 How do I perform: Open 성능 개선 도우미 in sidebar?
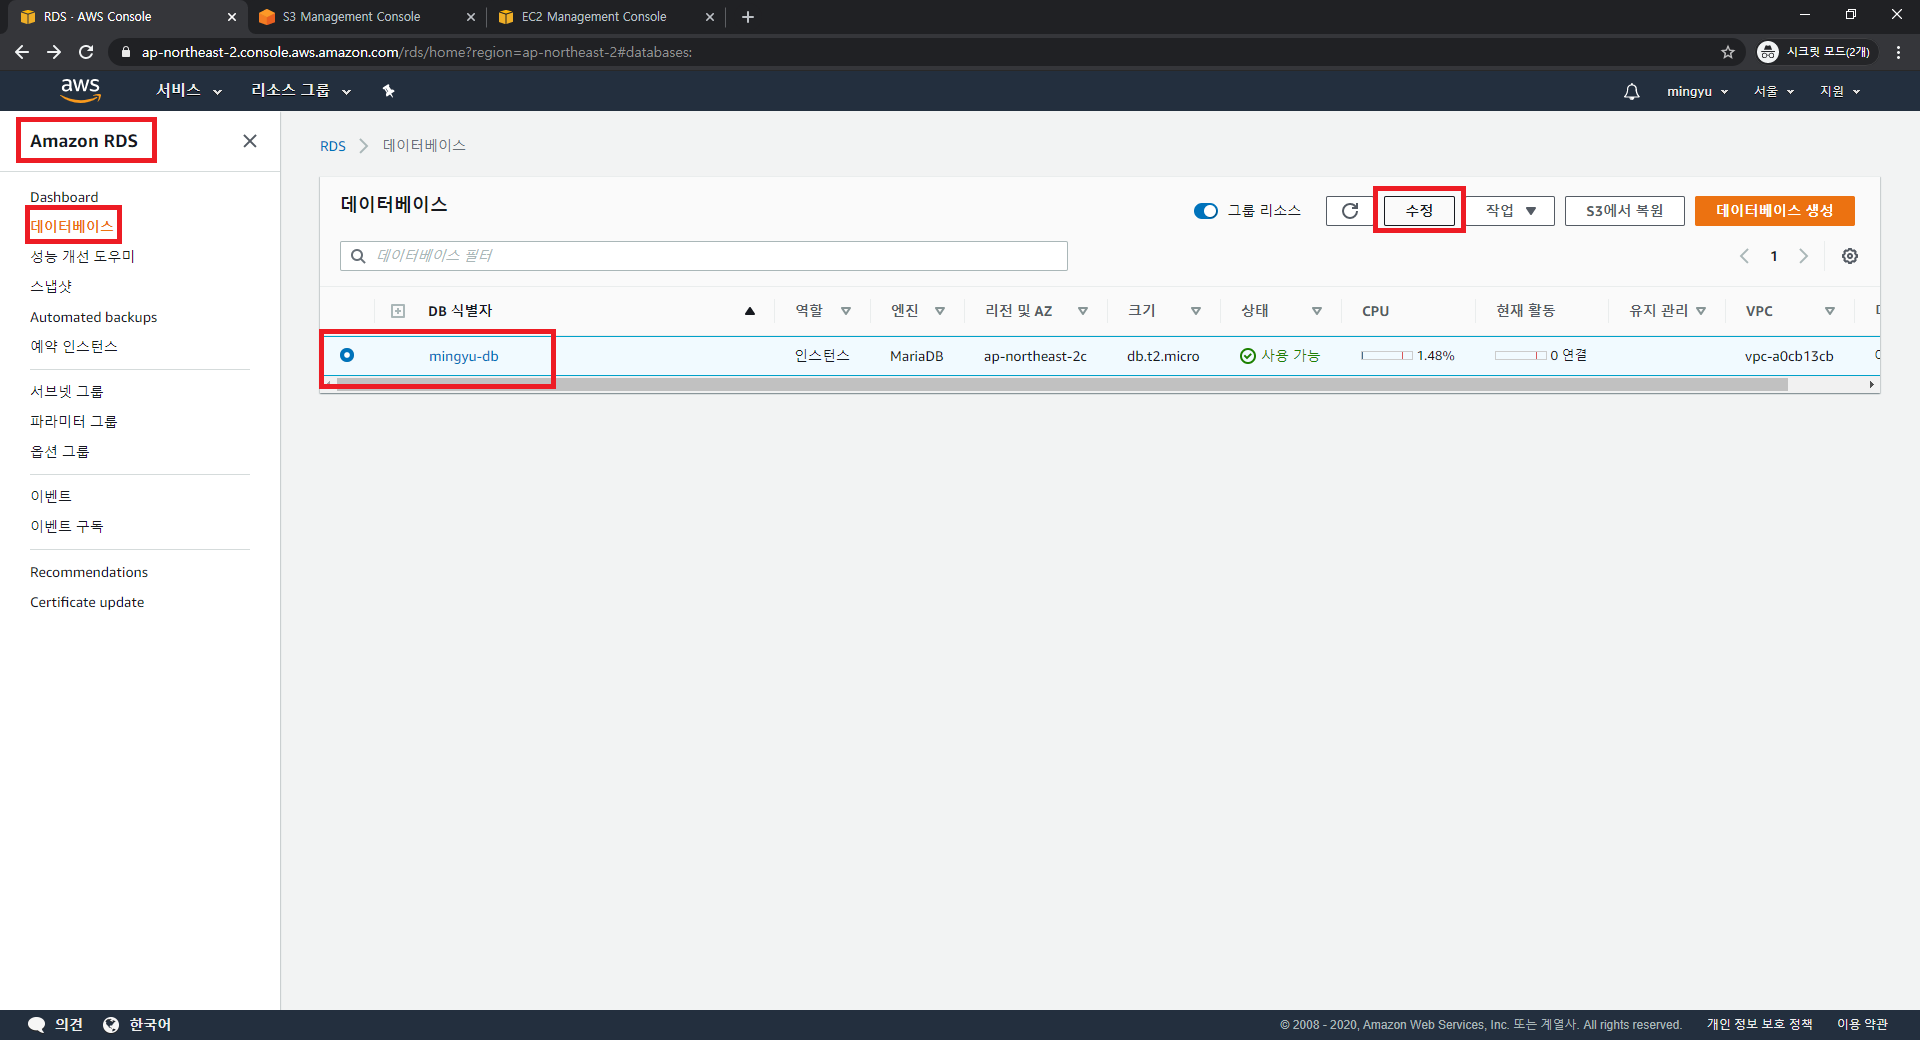click(x=82, y=257)
